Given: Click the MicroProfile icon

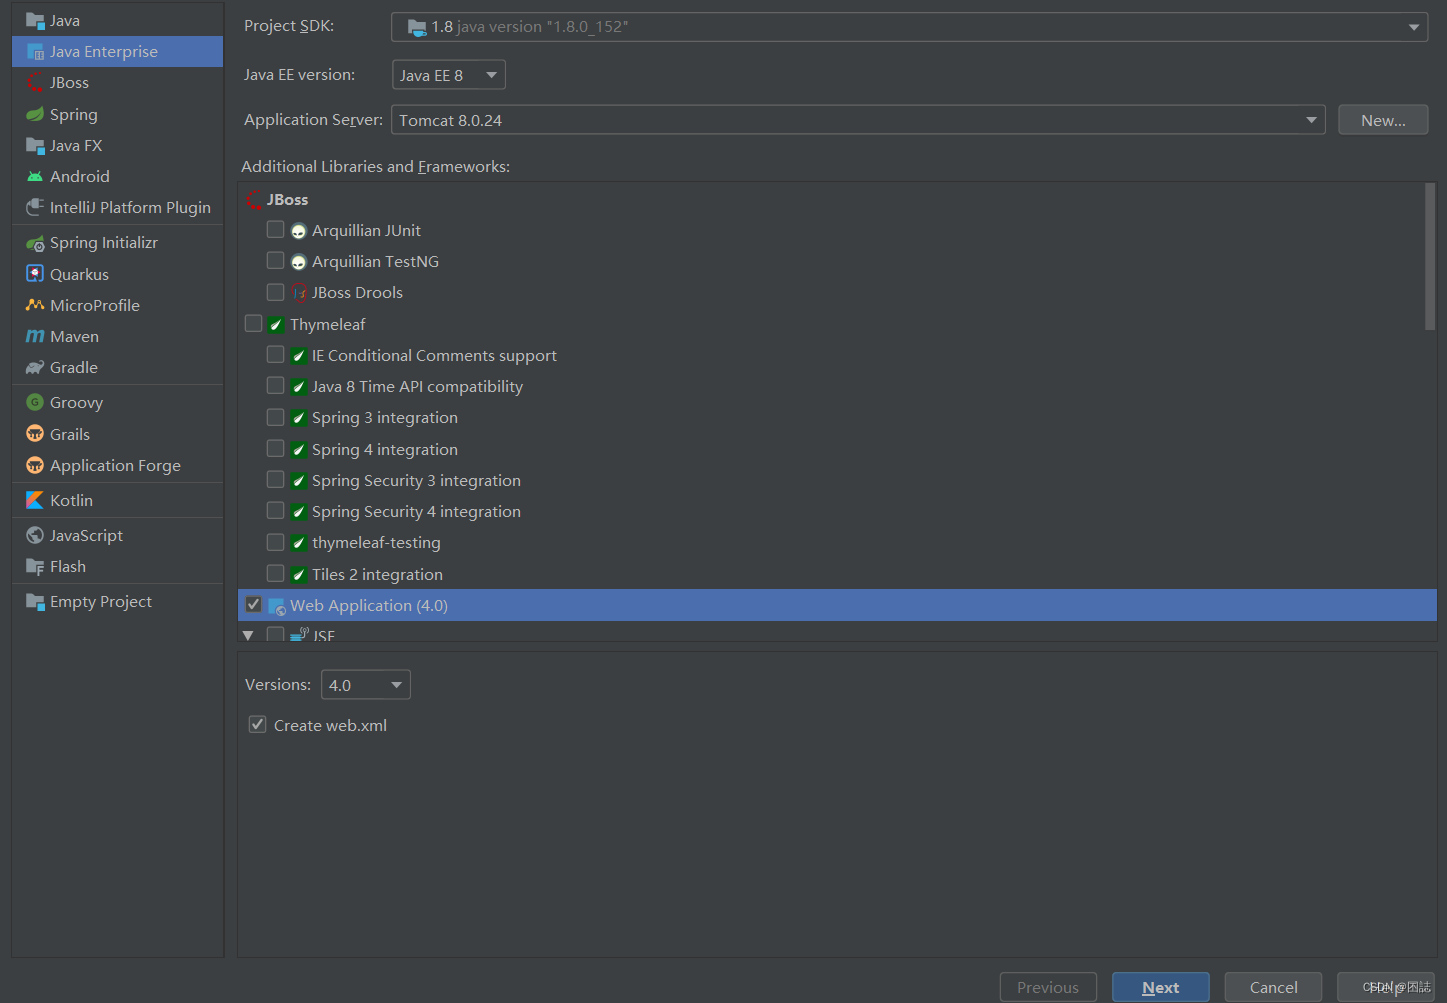Looking at the screenshot, I should [35, 305].
